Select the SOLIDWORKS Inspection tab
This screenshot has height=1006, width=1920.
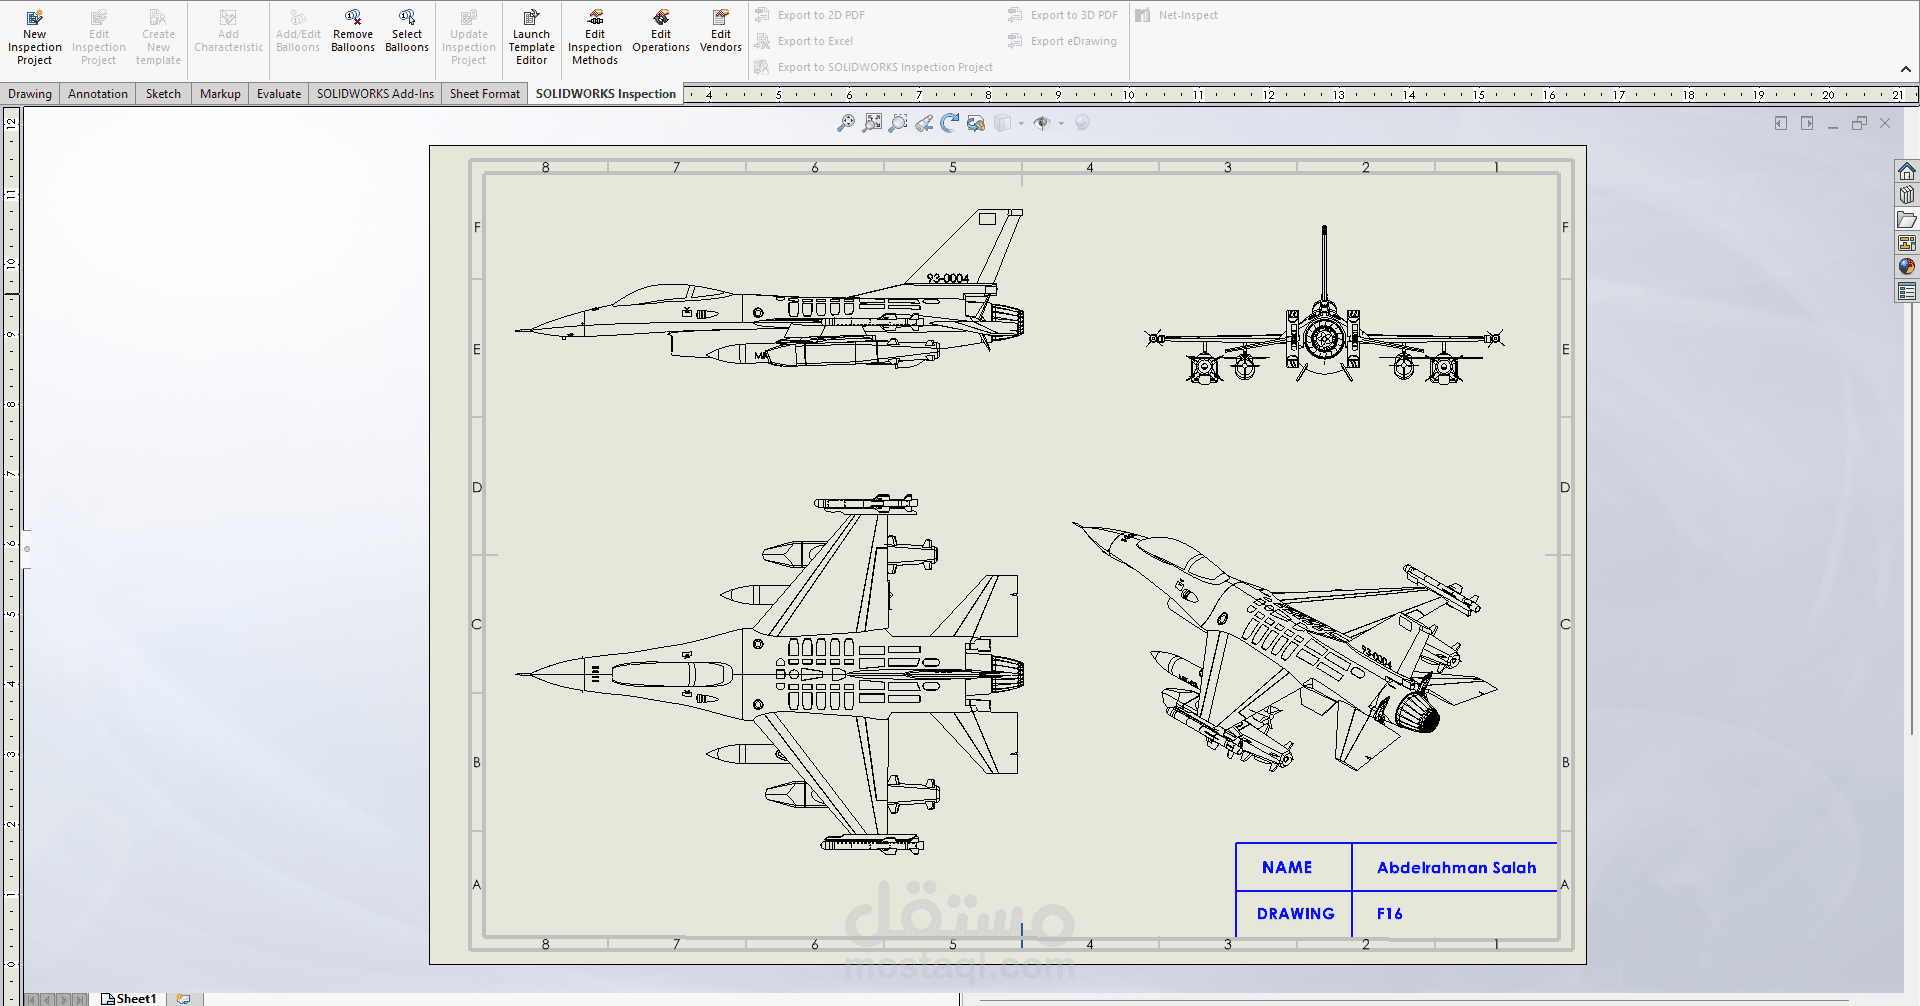[x=606, y=94]
